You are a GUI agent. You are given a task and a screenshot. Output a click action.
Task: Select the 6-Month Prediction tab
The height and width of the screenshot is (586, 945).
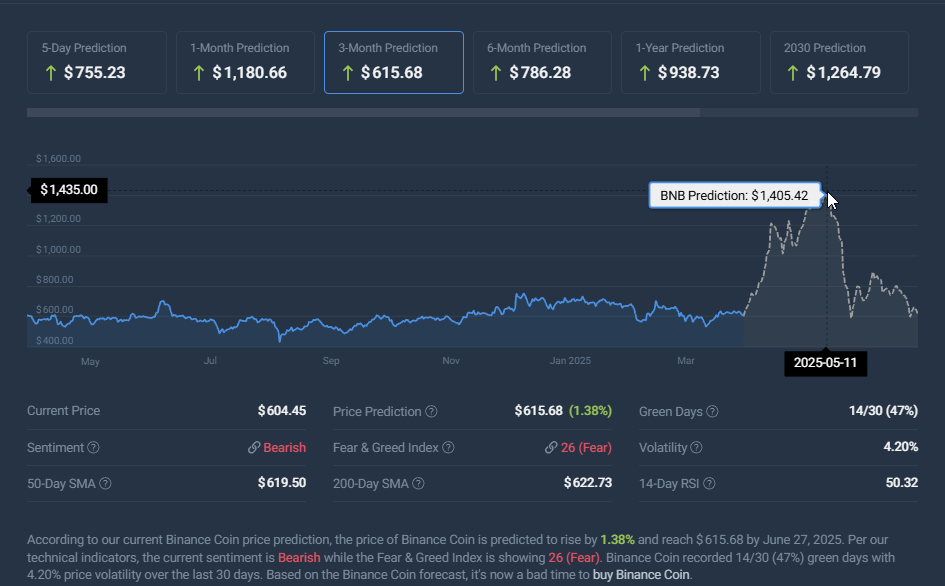click(x=542, y=63)
